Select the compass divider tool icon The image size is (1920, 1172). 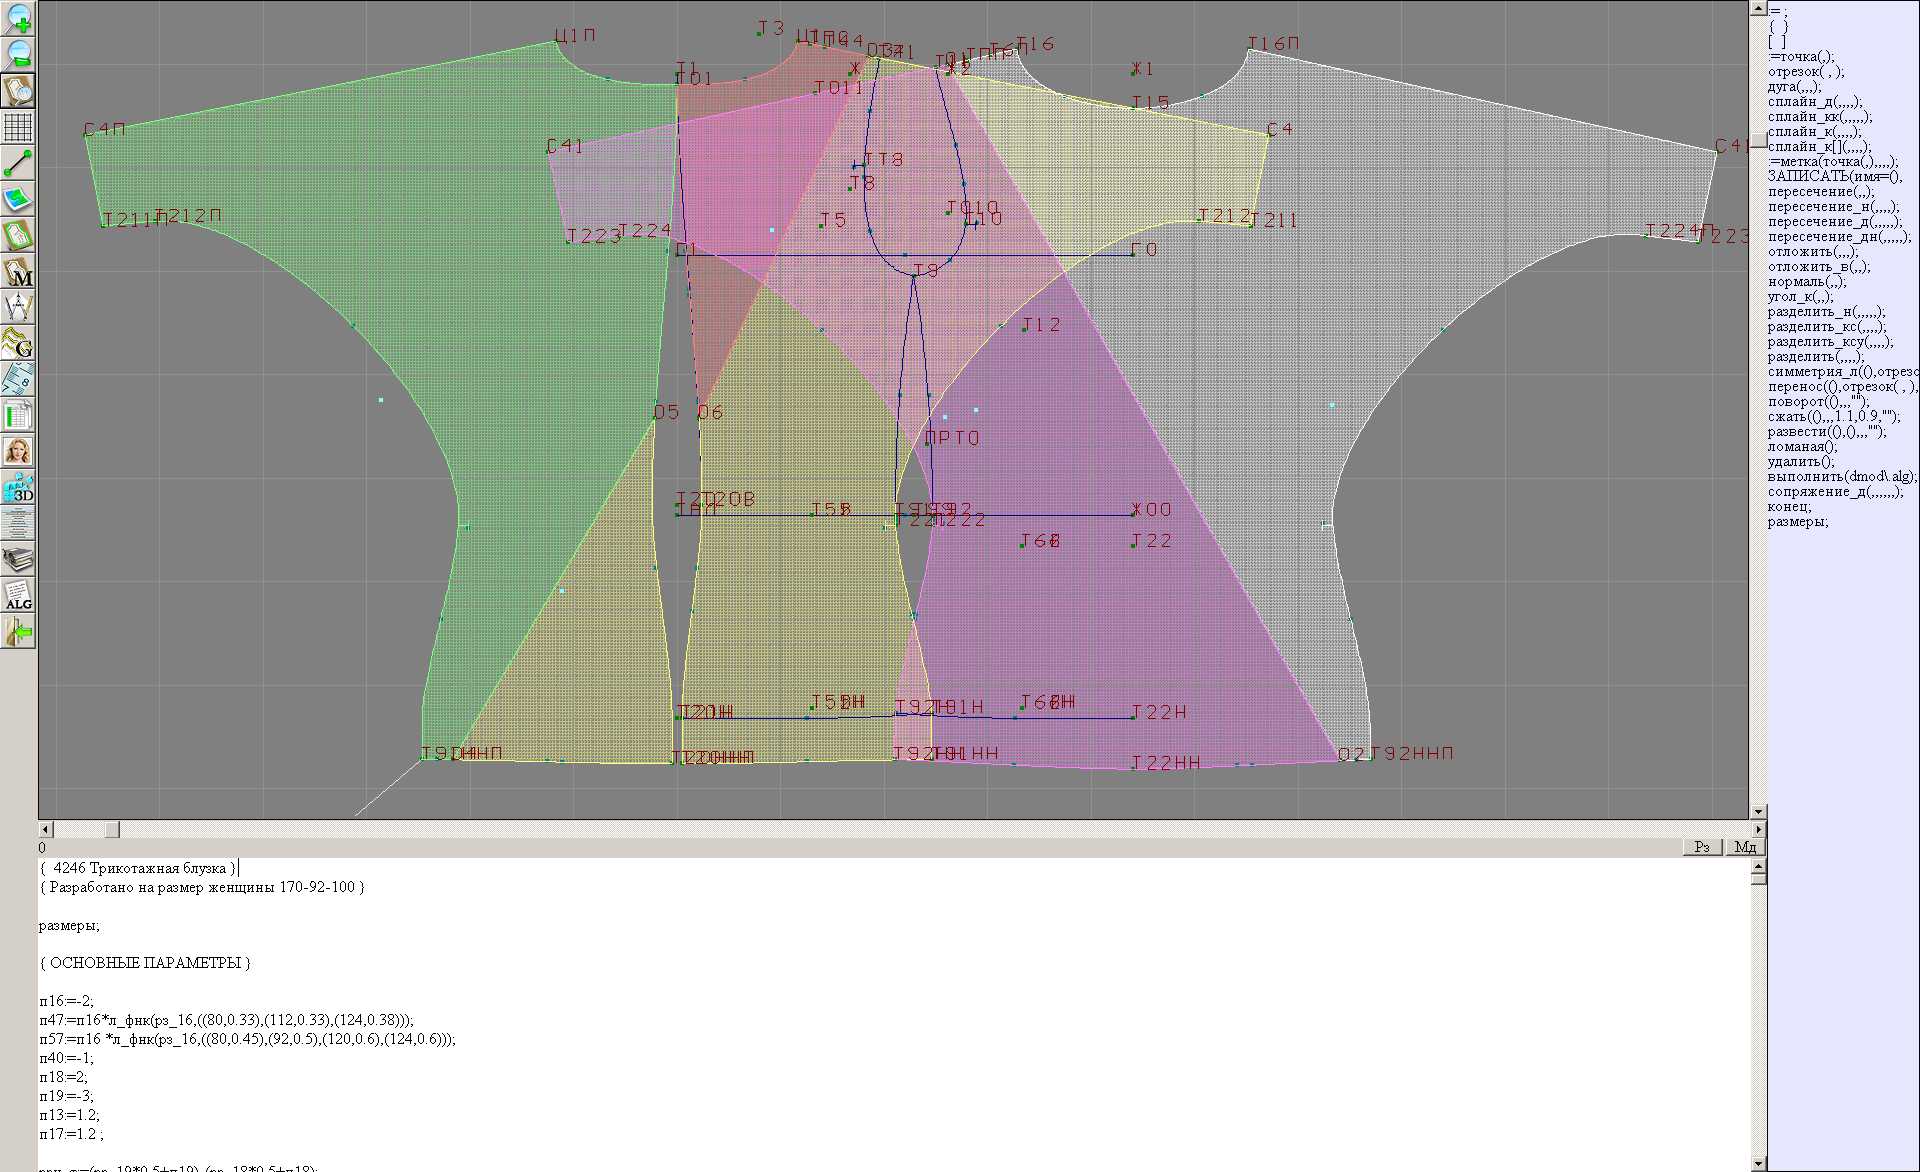tap(18, 307)
